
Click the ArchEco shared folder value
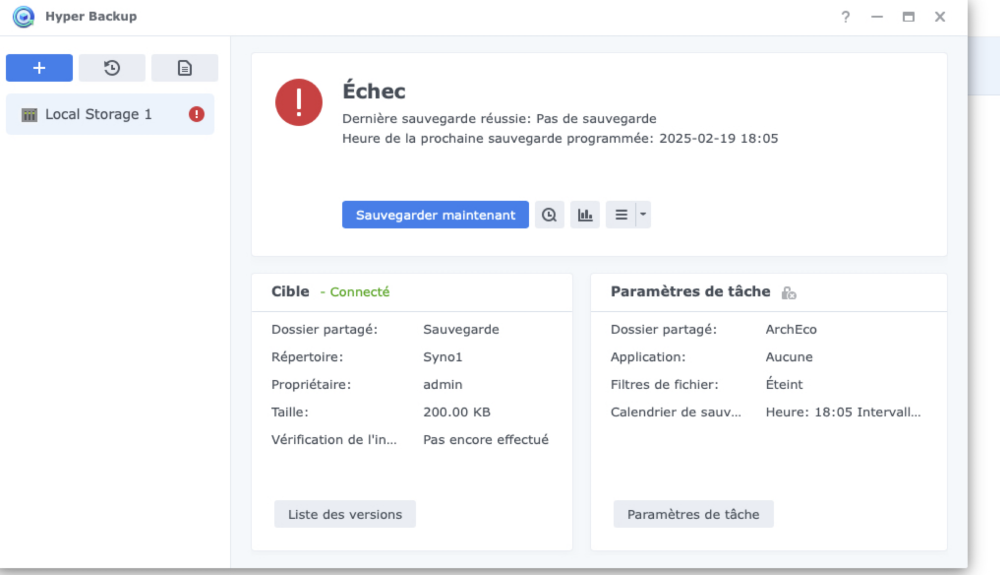tap(791, 330)
